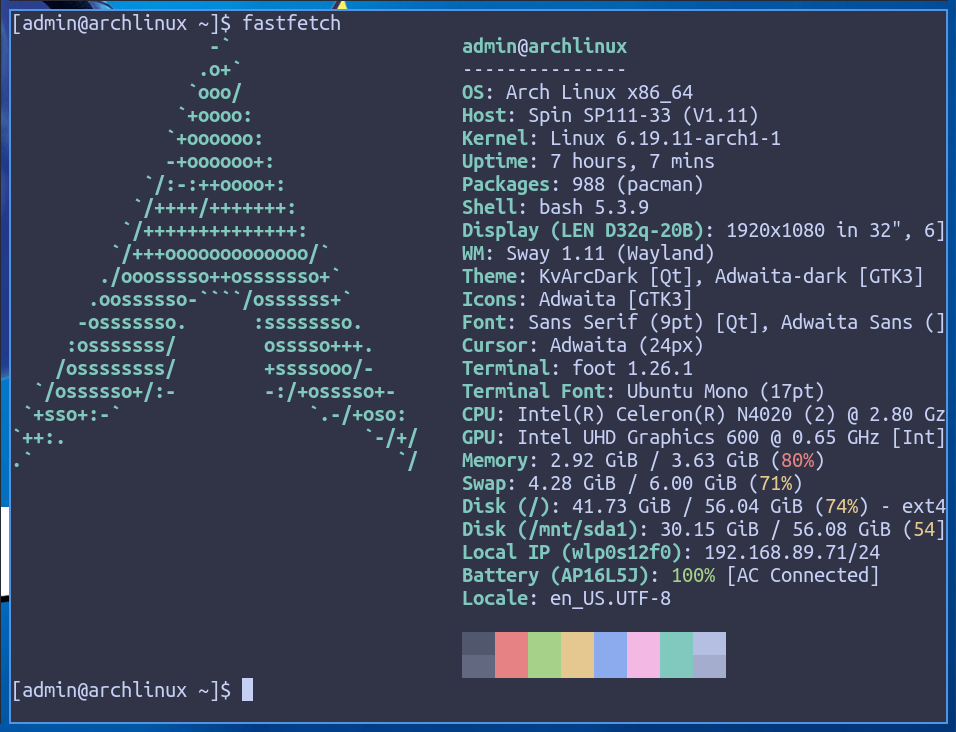Screen dimensions: 956x732
Task: Click the 'CPU: Intel(R) Celeron(R) N4020' line
Action: click(x=704, y=415)
